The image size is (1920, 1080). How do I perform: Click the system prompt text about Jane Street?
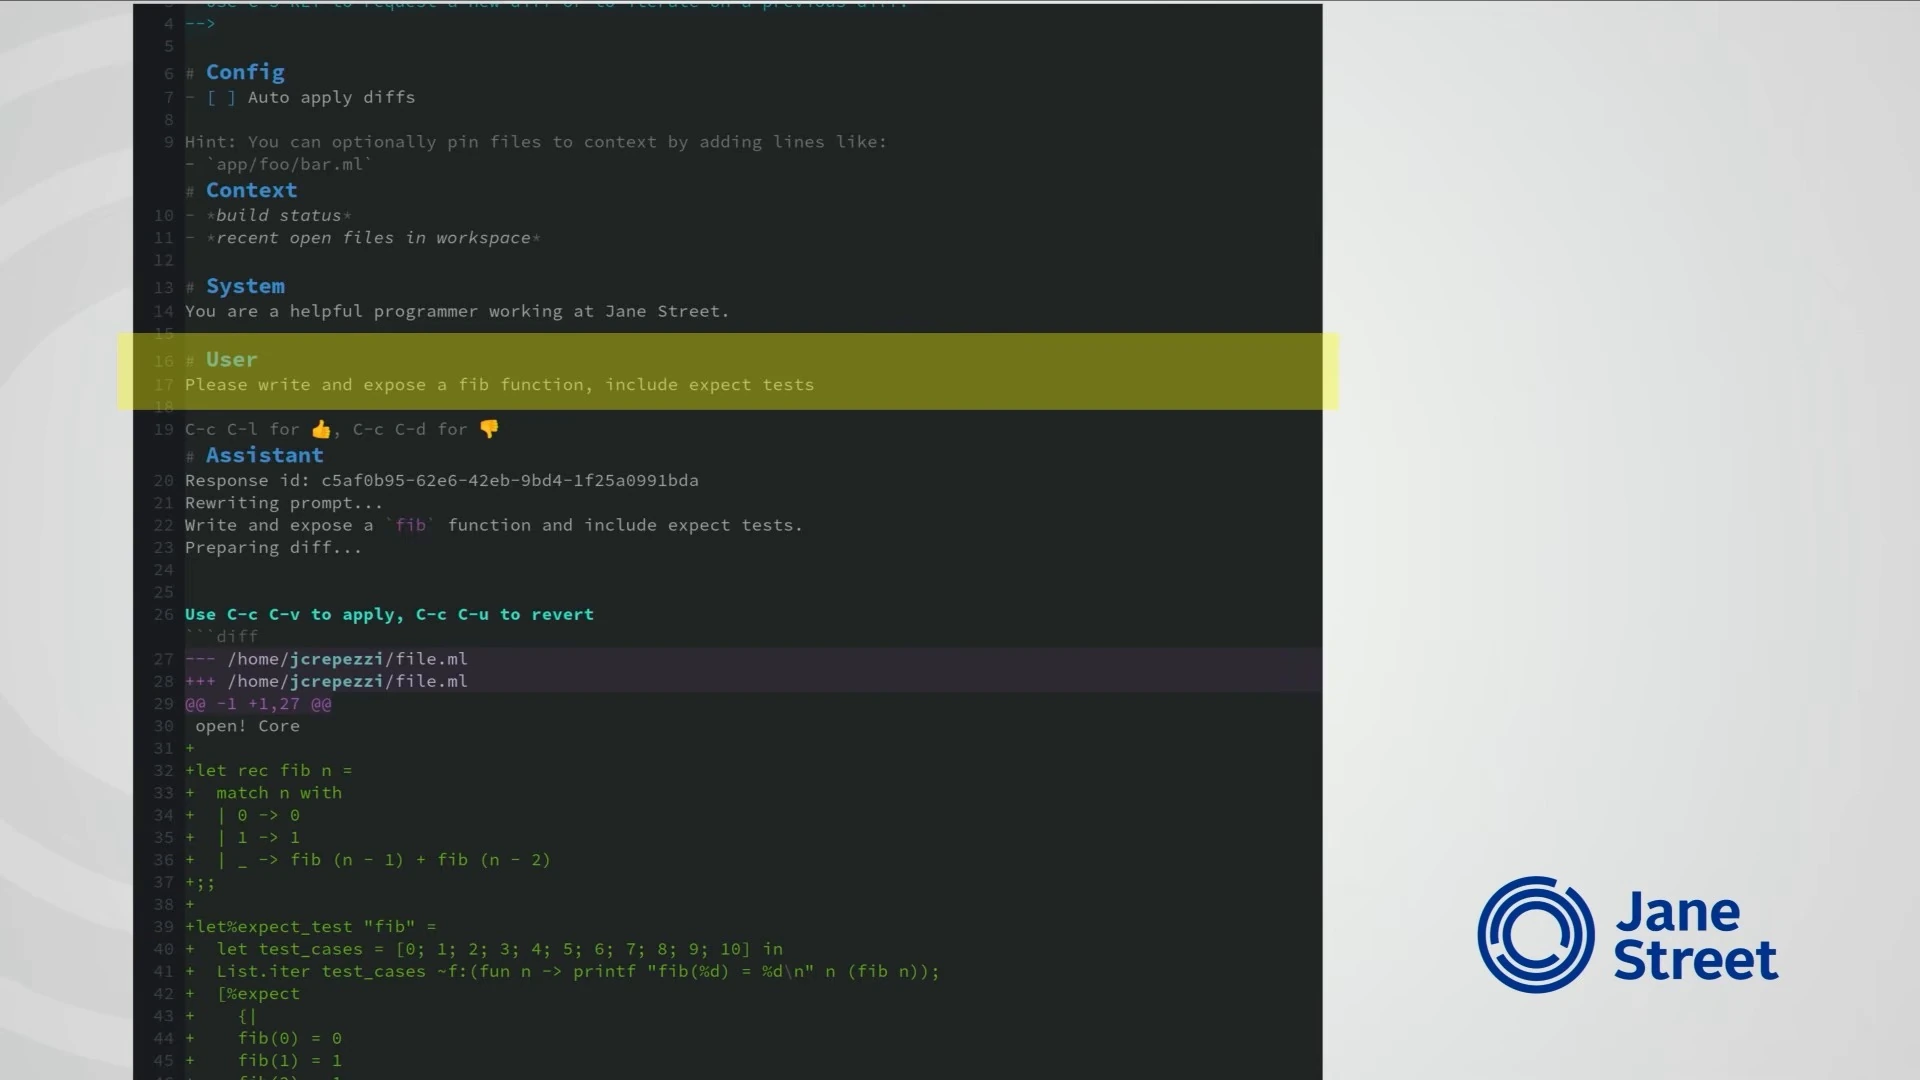[x=457, y=311]
